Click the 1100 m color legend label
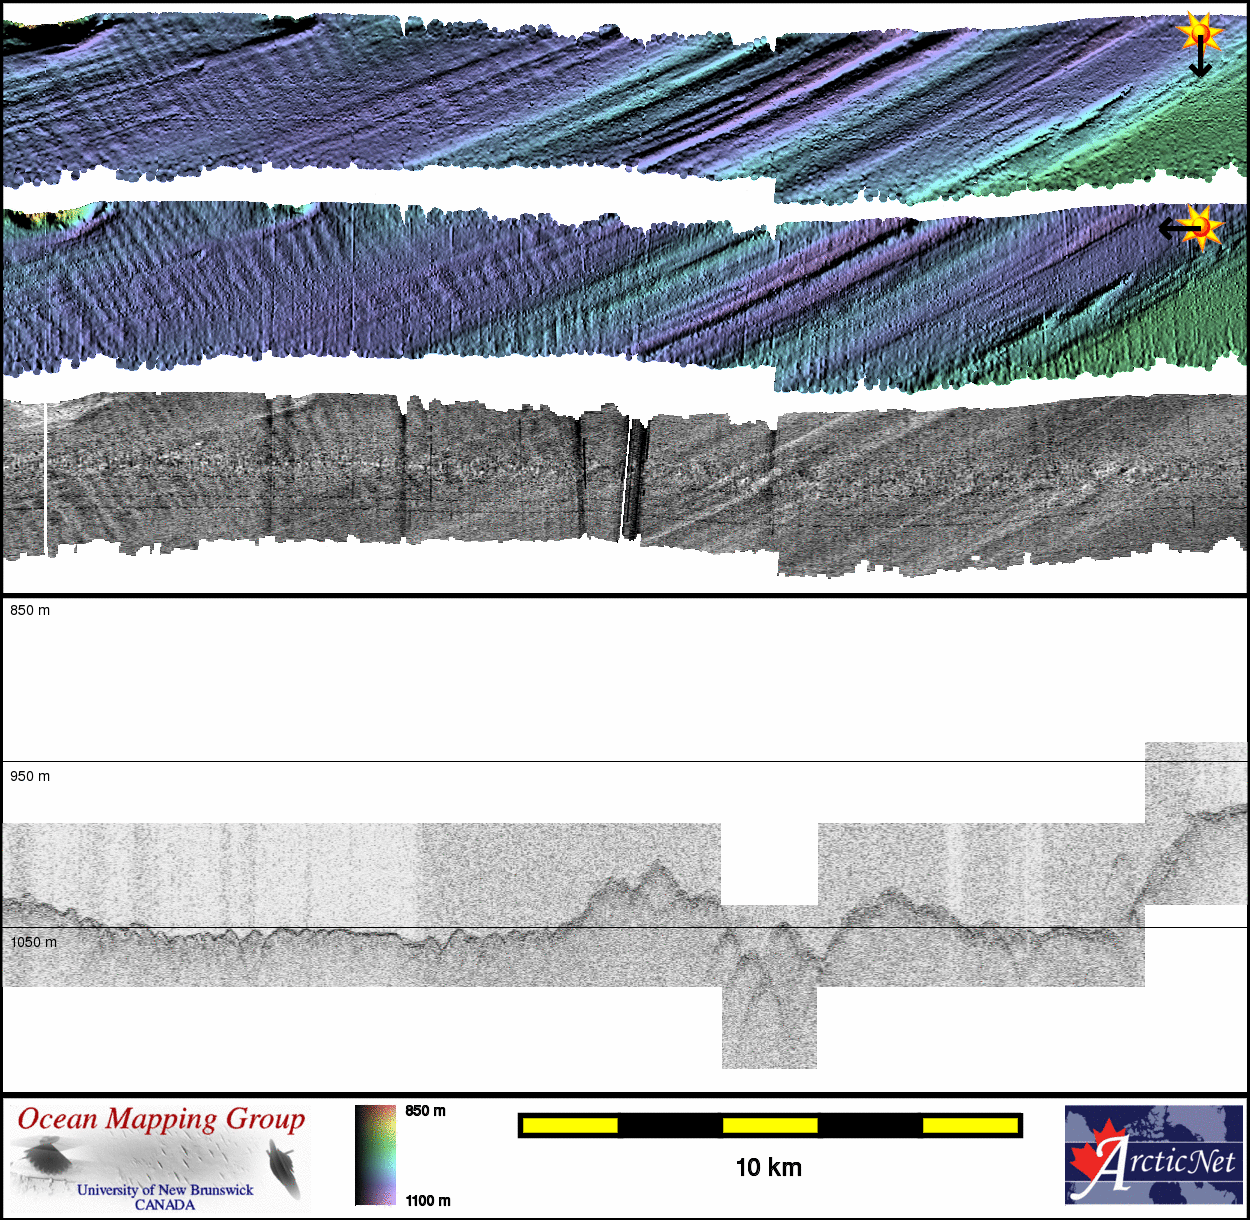Image resolution: width=1250 pixels, height=1220 pixels. (x=428, y=1200)
